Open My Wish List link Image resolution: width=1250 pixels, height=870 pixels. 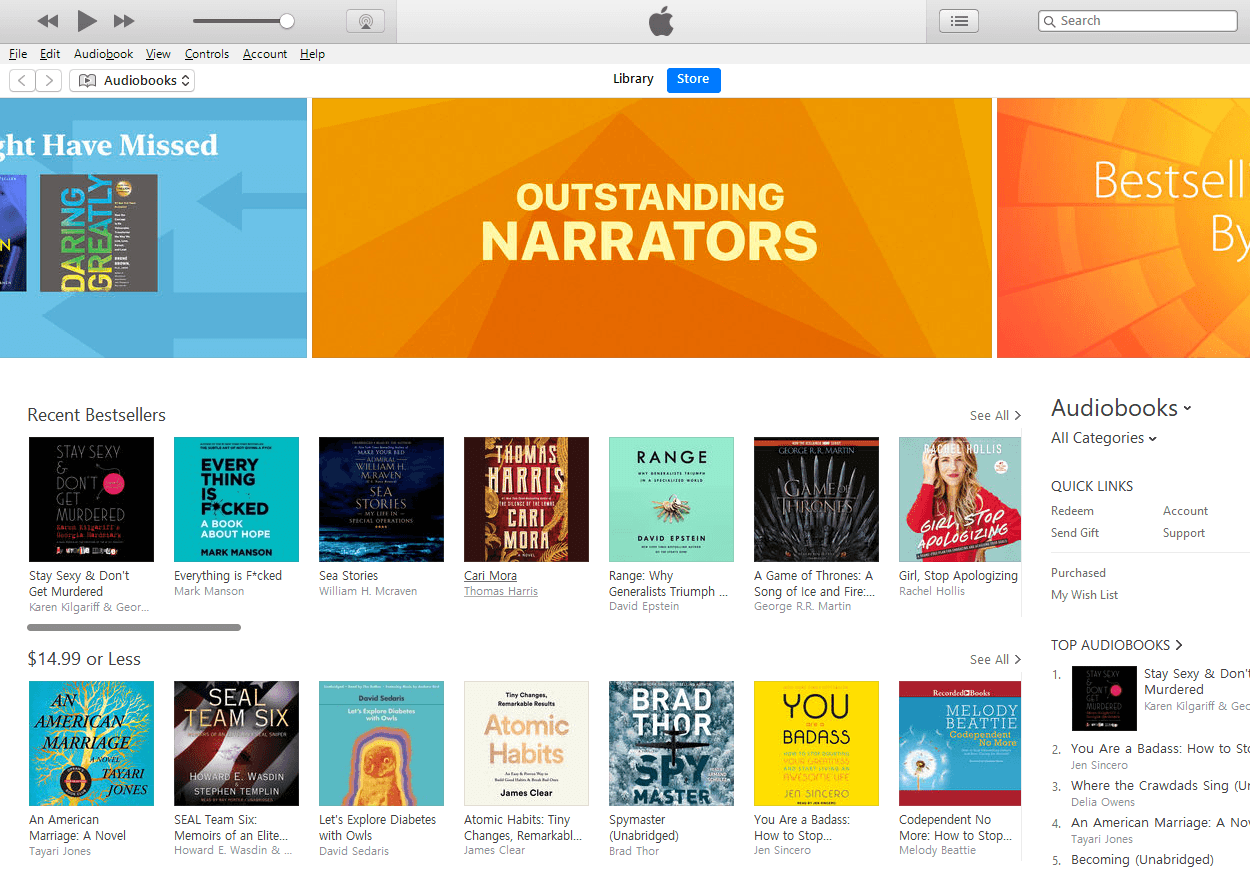pyautogui.click(x=1084, y=595)
